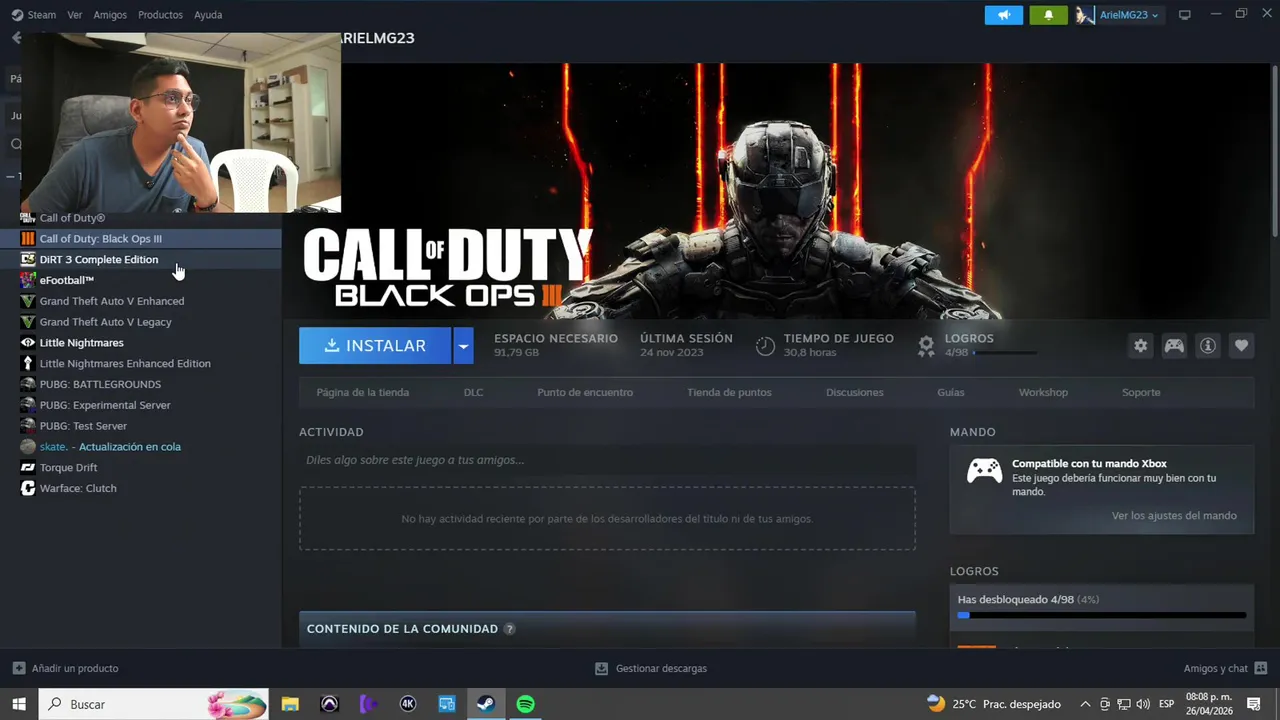This screenshot has height=720, width=1280.
Task: Click Añadir un producto
Action: point(65,668)
